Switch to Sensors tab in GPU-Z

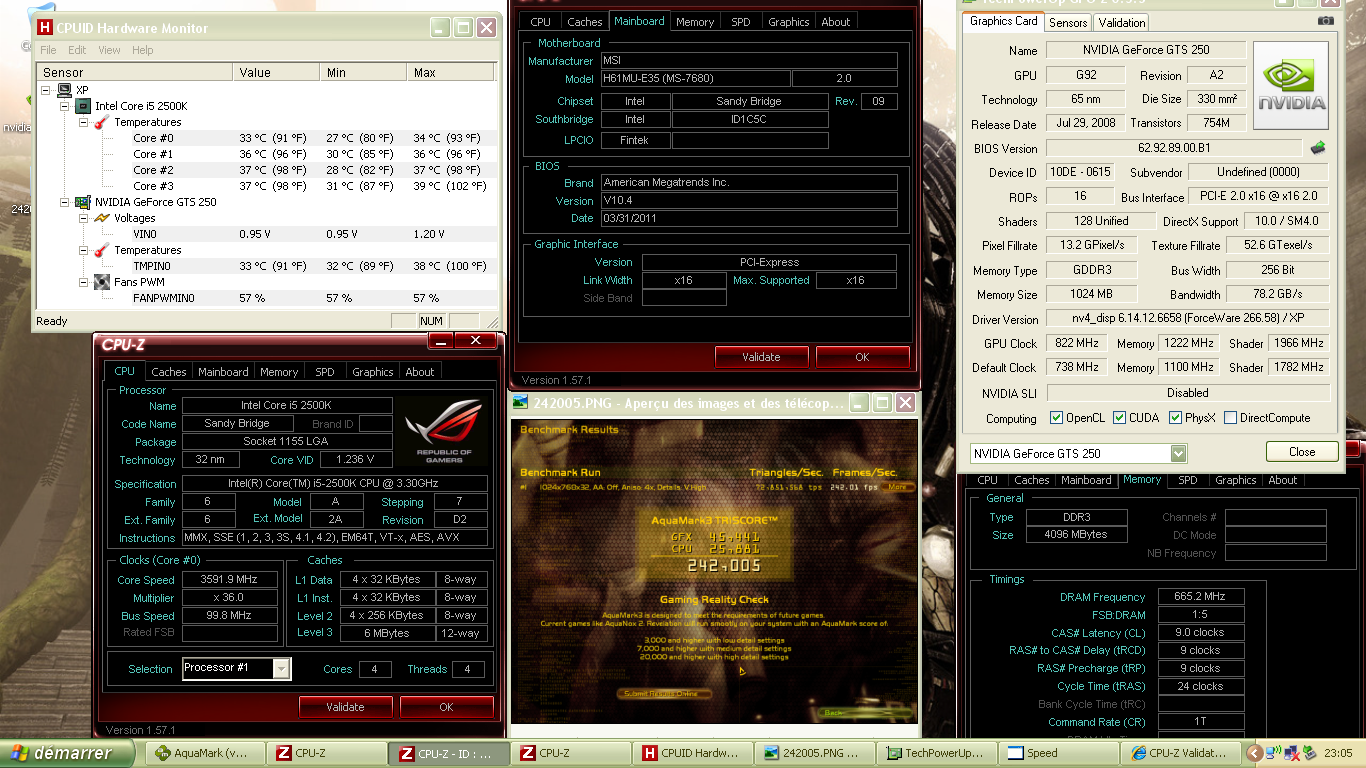tap(1068, 22)
